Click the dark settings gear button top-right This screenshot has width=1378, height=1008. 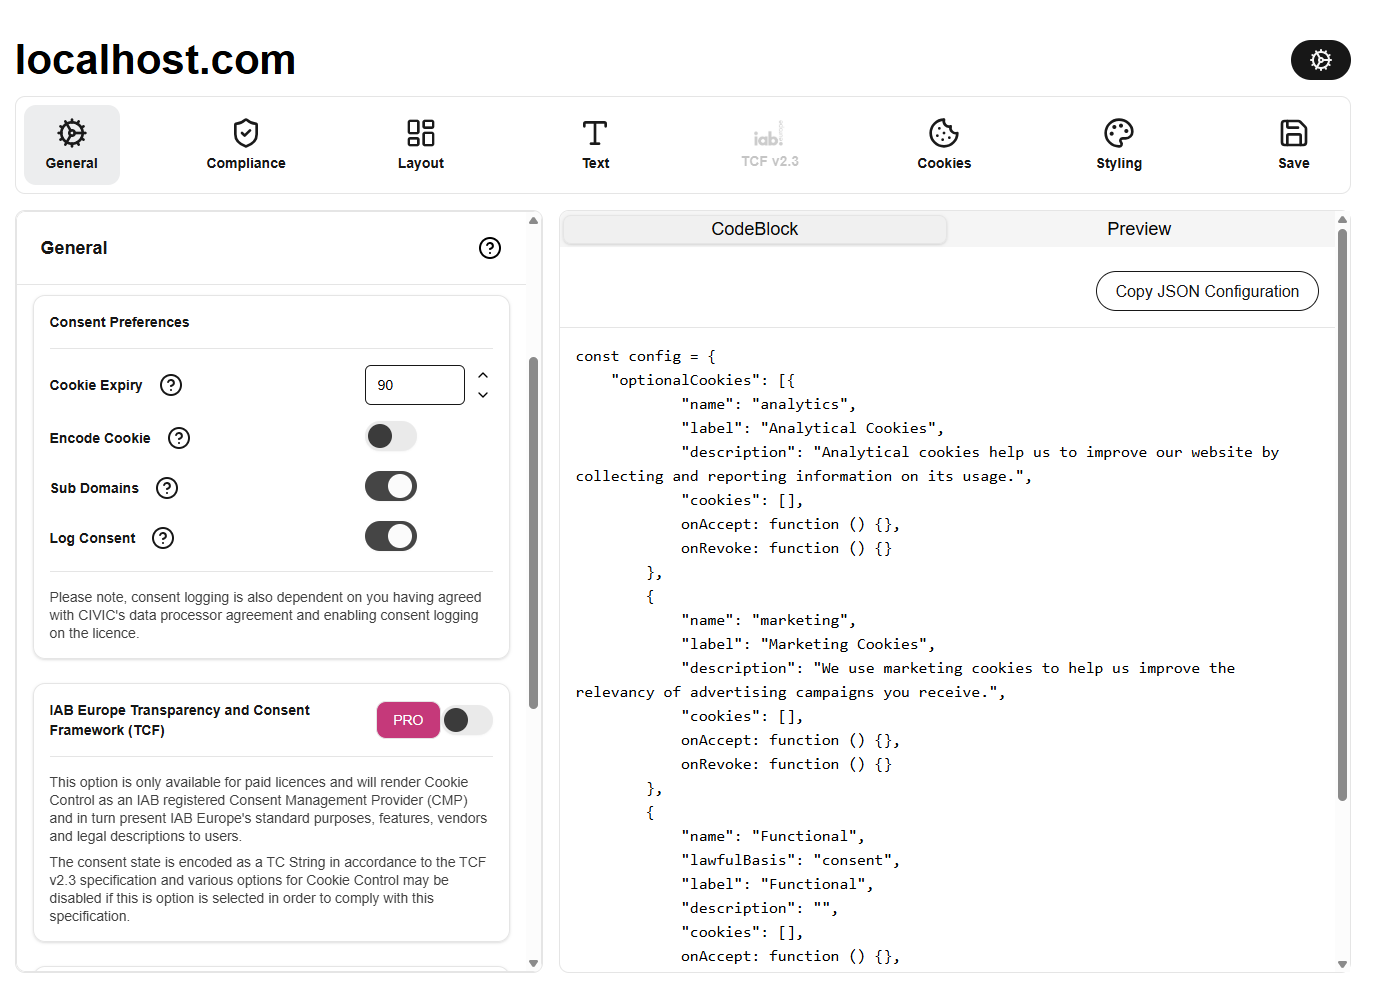pos(1320,60)
